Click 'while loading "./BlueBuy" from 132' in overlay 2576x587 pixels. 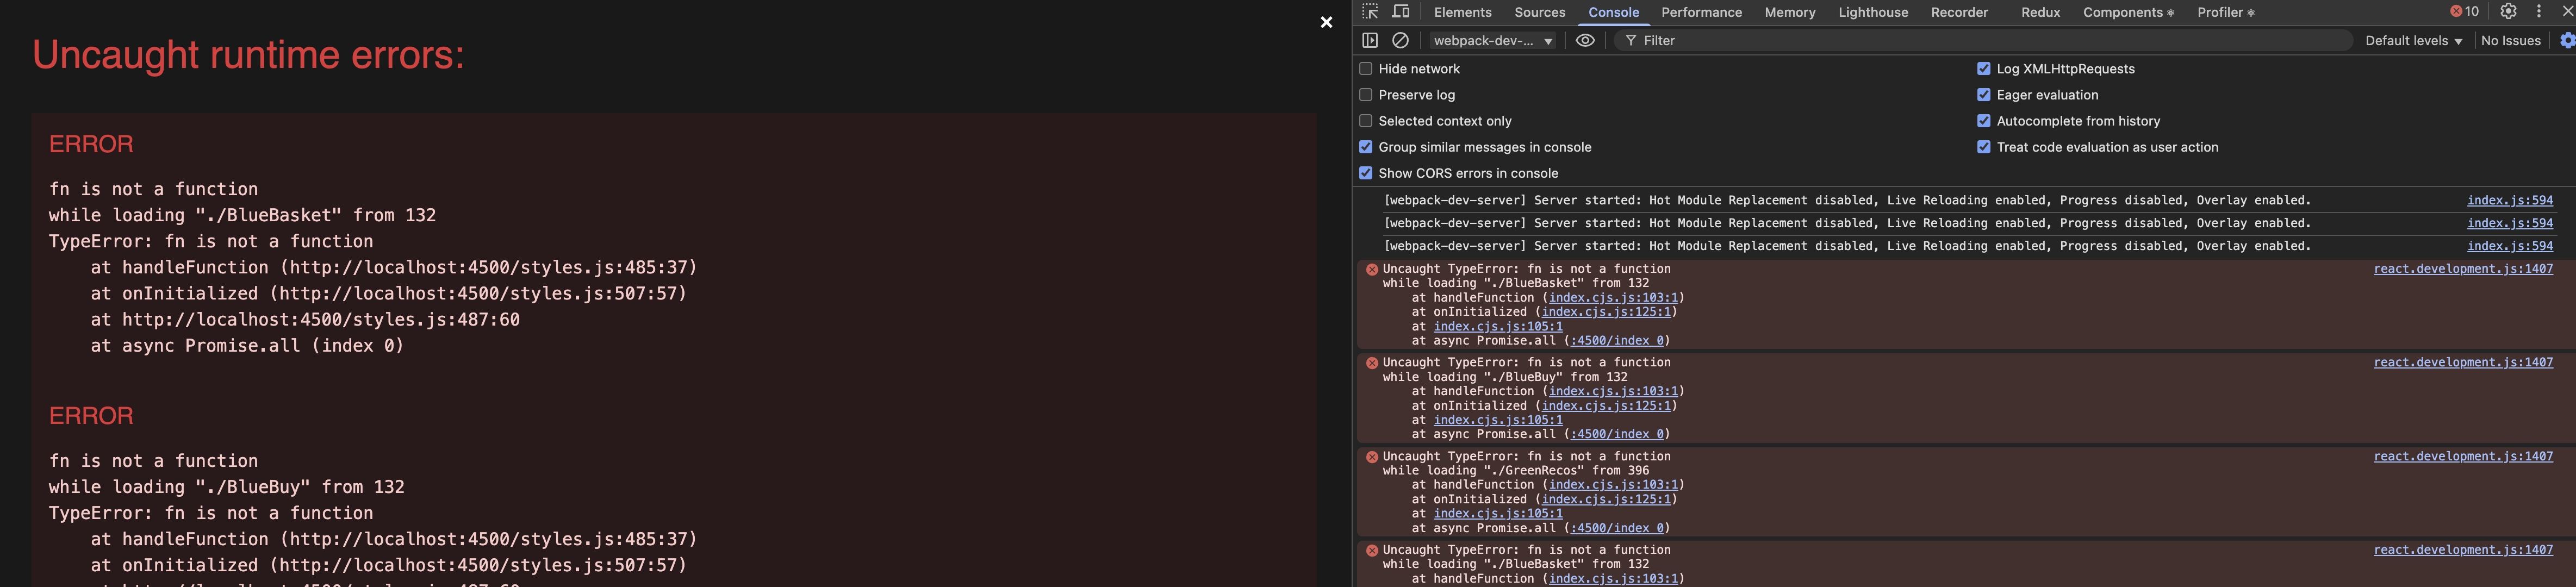[227, 487]
